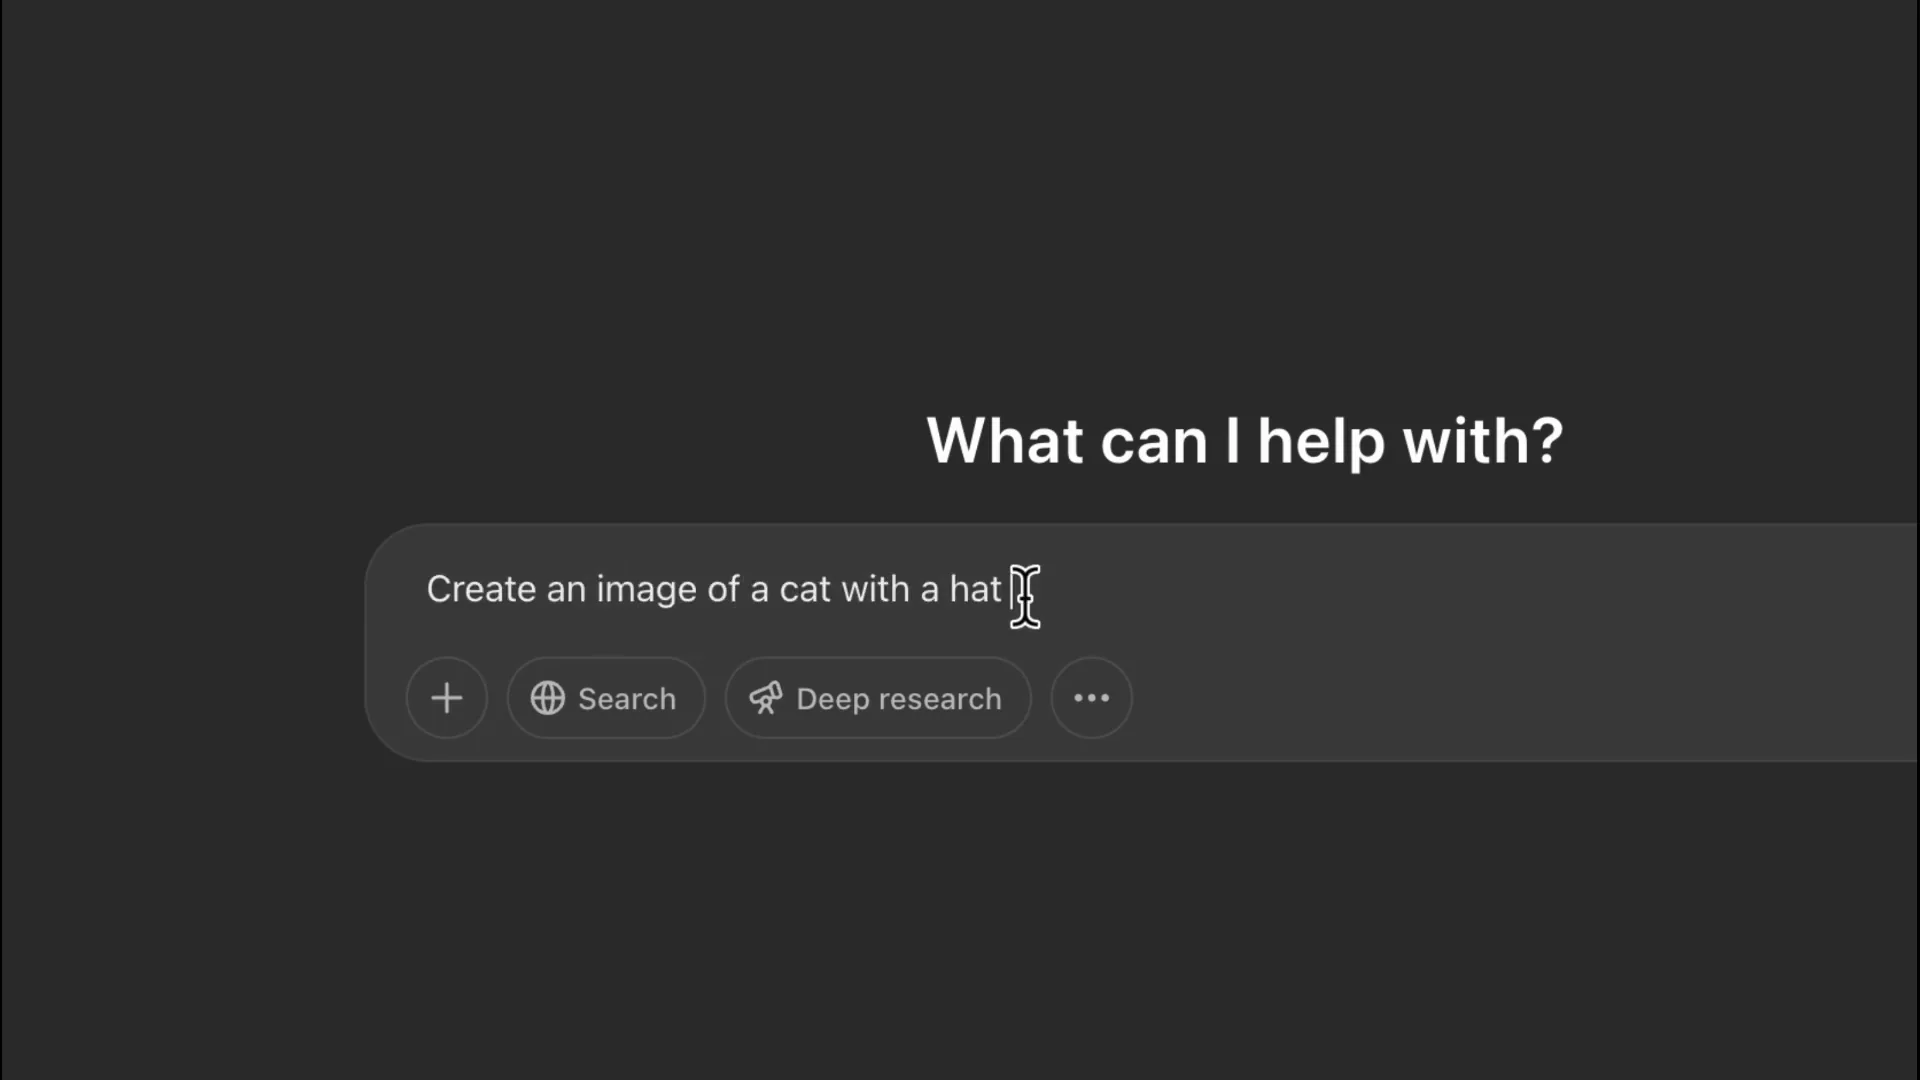Click the three-dots icon for extra tools
The image size is (1920, 1080).
coord(1091,698)
